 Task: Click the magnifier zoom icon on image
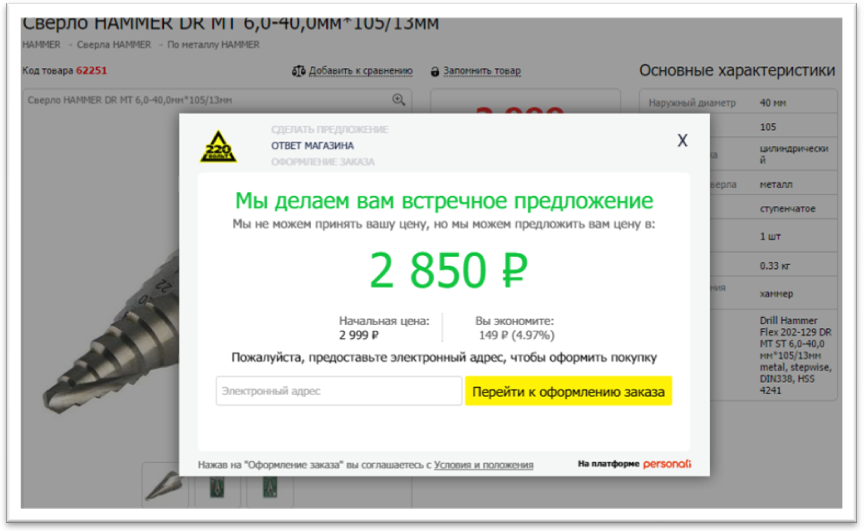[398, 100]
